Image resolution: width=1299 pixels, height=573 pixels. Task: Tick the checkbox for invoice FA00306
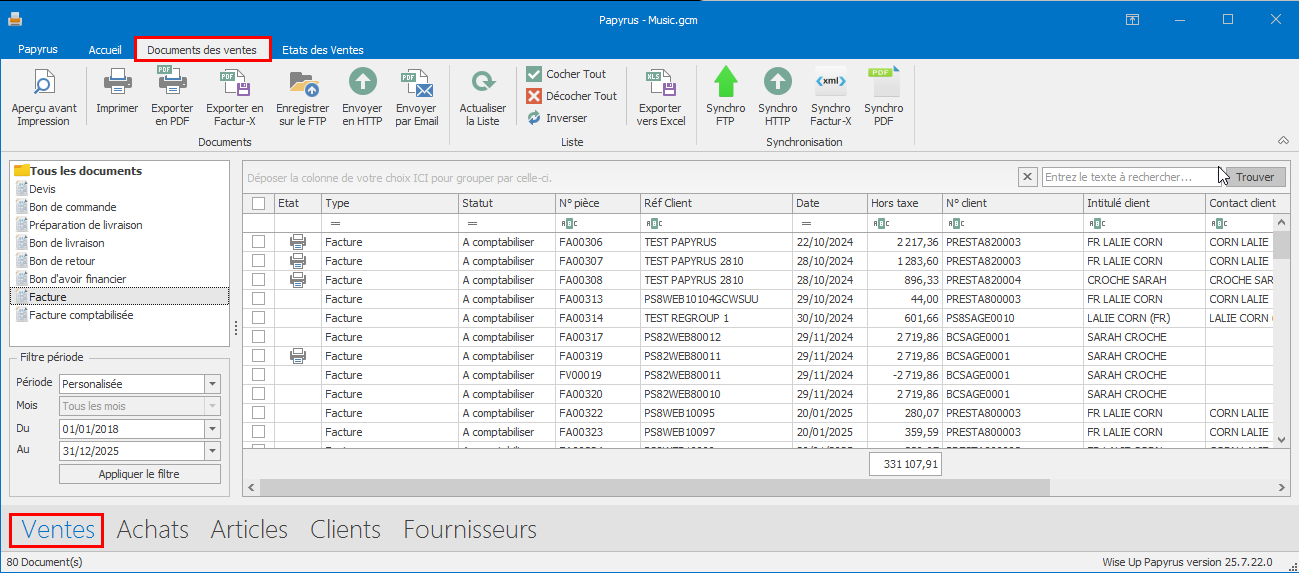pos(259,242)
